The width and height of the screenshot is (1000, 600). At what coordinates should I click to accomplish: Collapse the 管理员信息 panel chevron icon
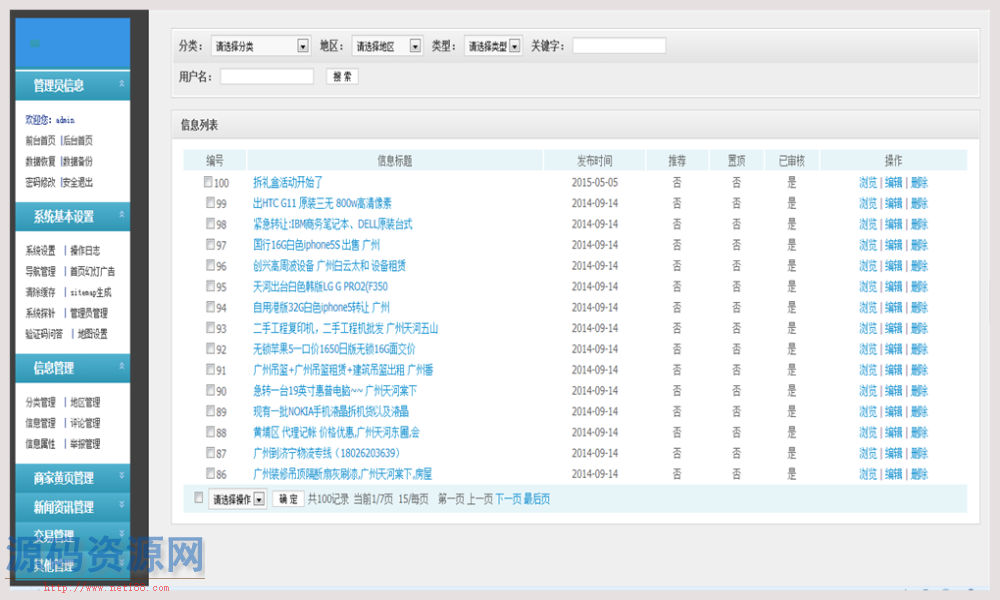pos(122,85)
